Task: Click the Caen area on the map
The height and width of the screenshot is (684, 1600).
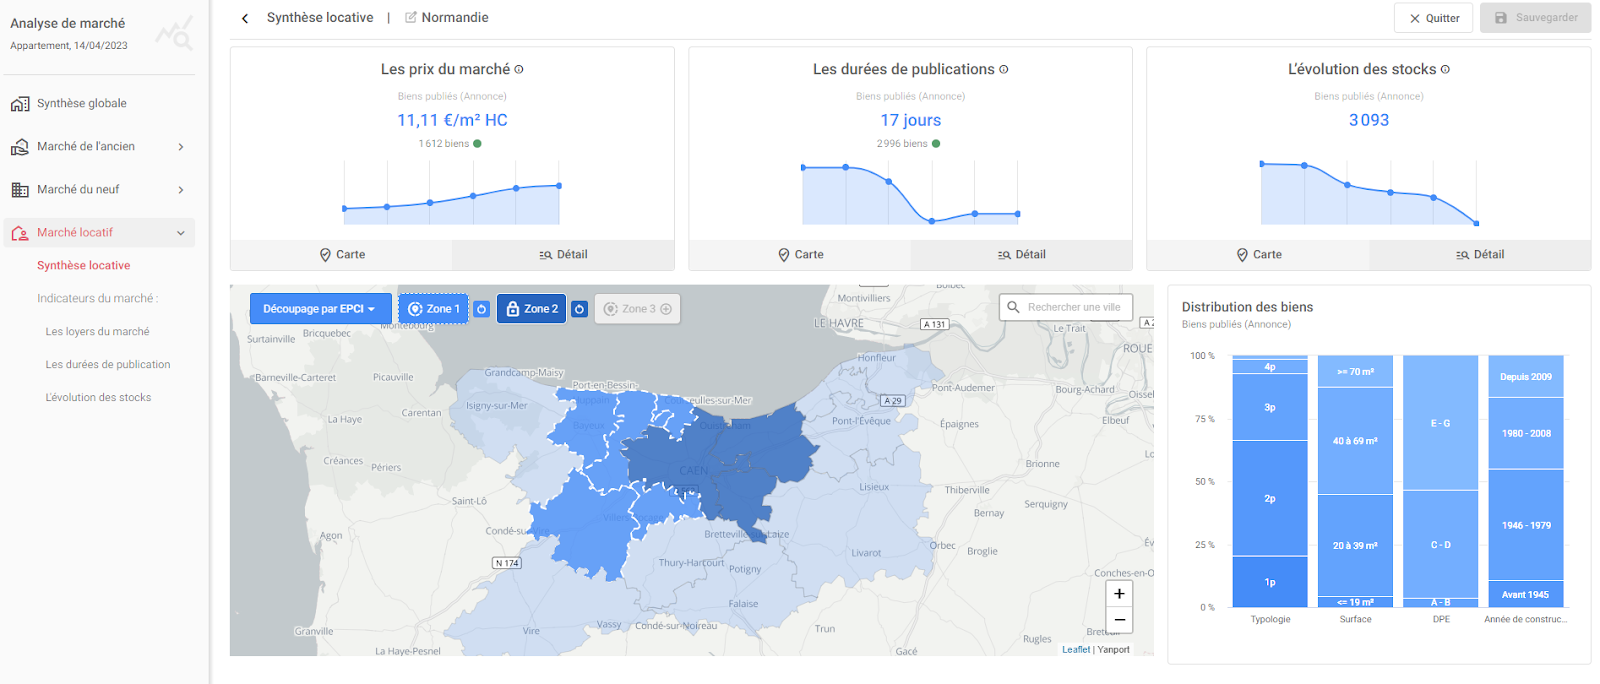Action: (x=694, y=470)
